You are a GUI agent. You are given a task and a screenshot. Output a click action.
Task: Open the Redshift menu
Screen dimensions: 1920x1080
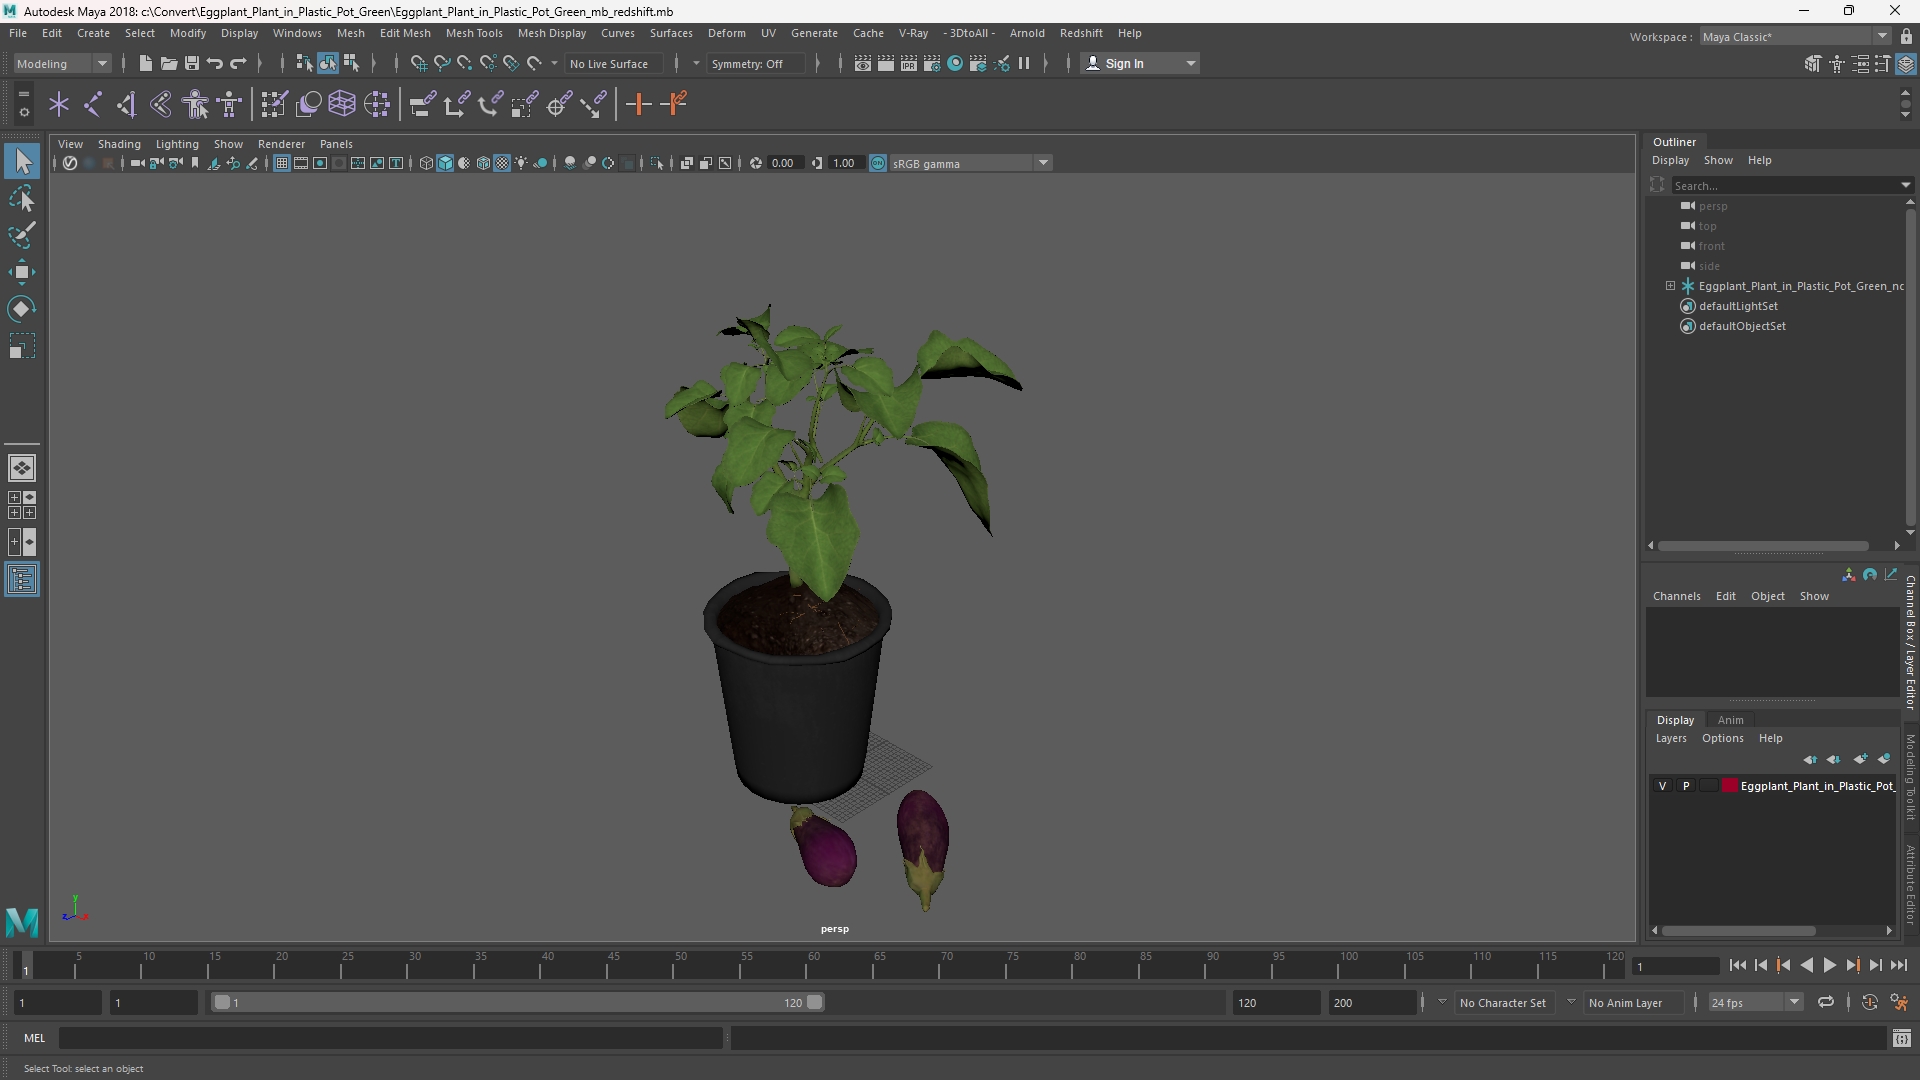1081,33
